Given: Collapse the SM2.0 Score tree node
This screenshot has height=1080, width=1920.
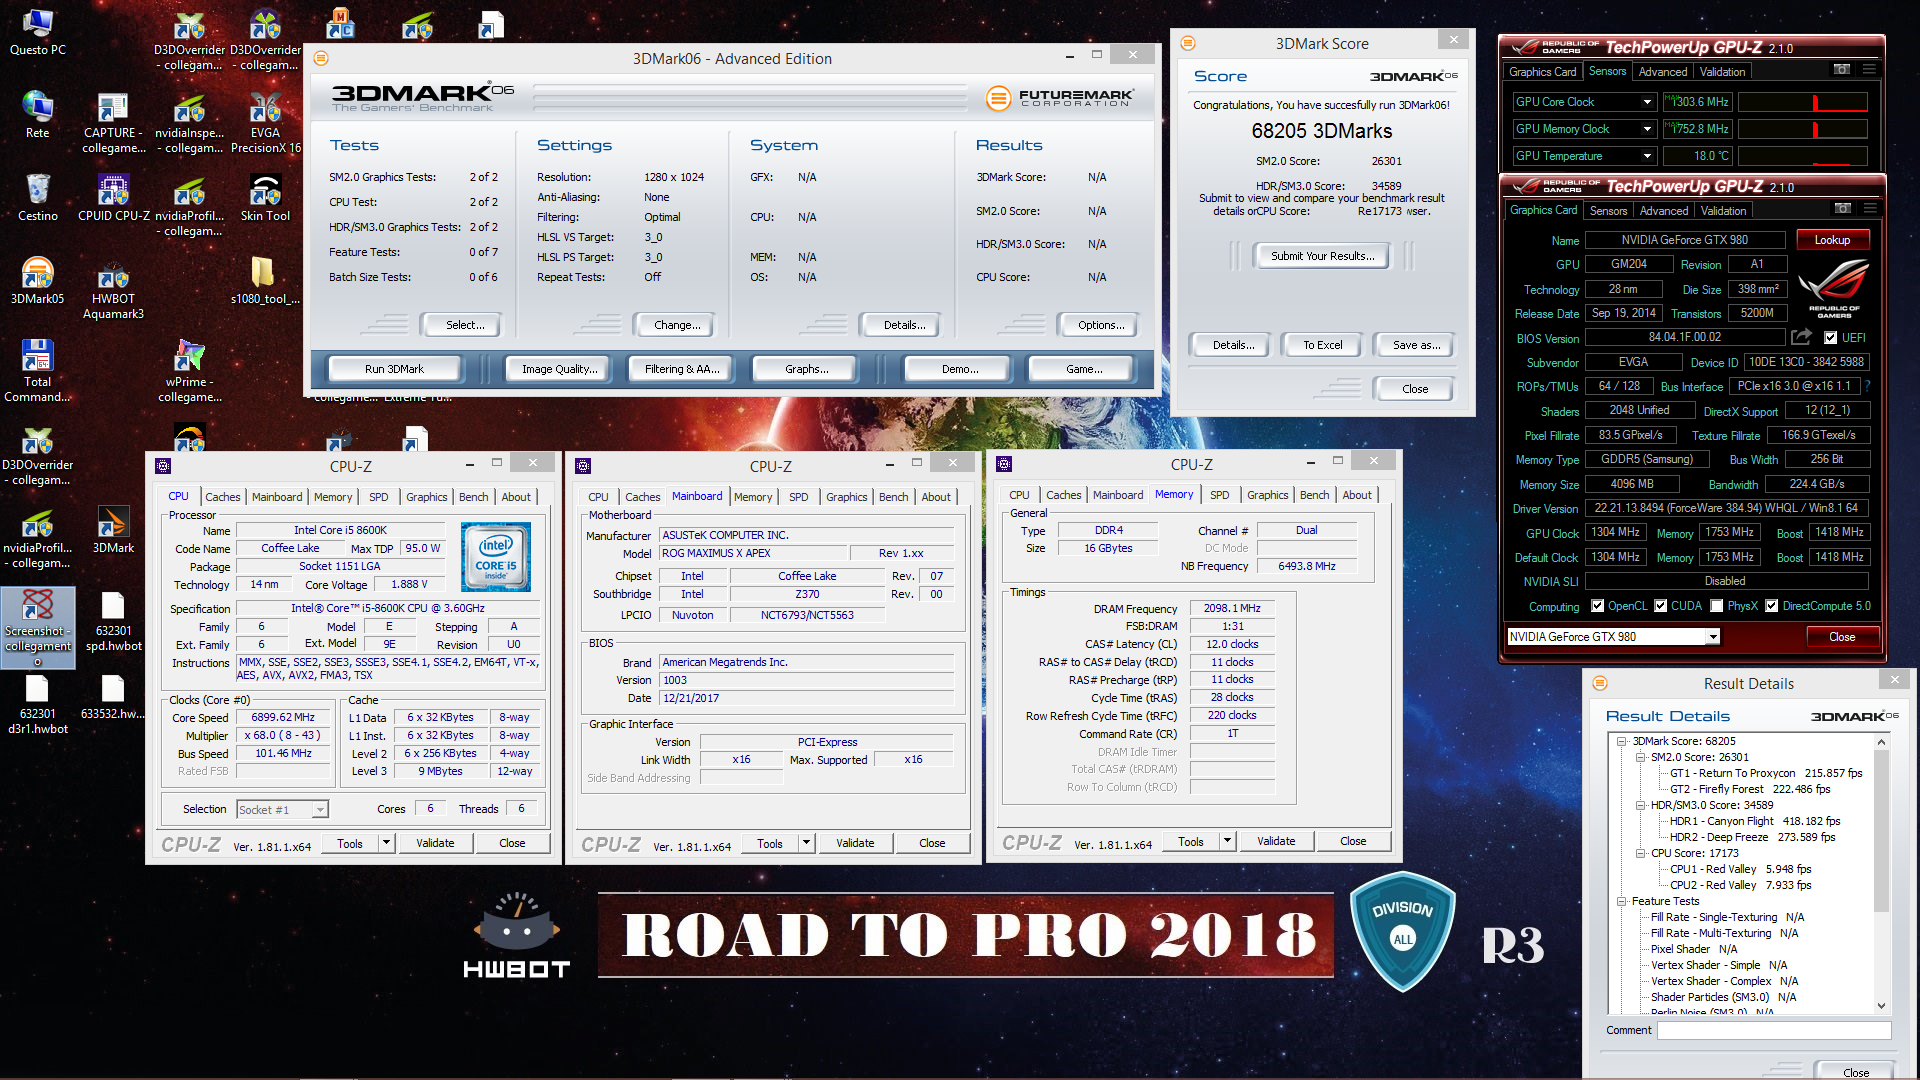Looking at the screenshot, I should (1641, 758).
